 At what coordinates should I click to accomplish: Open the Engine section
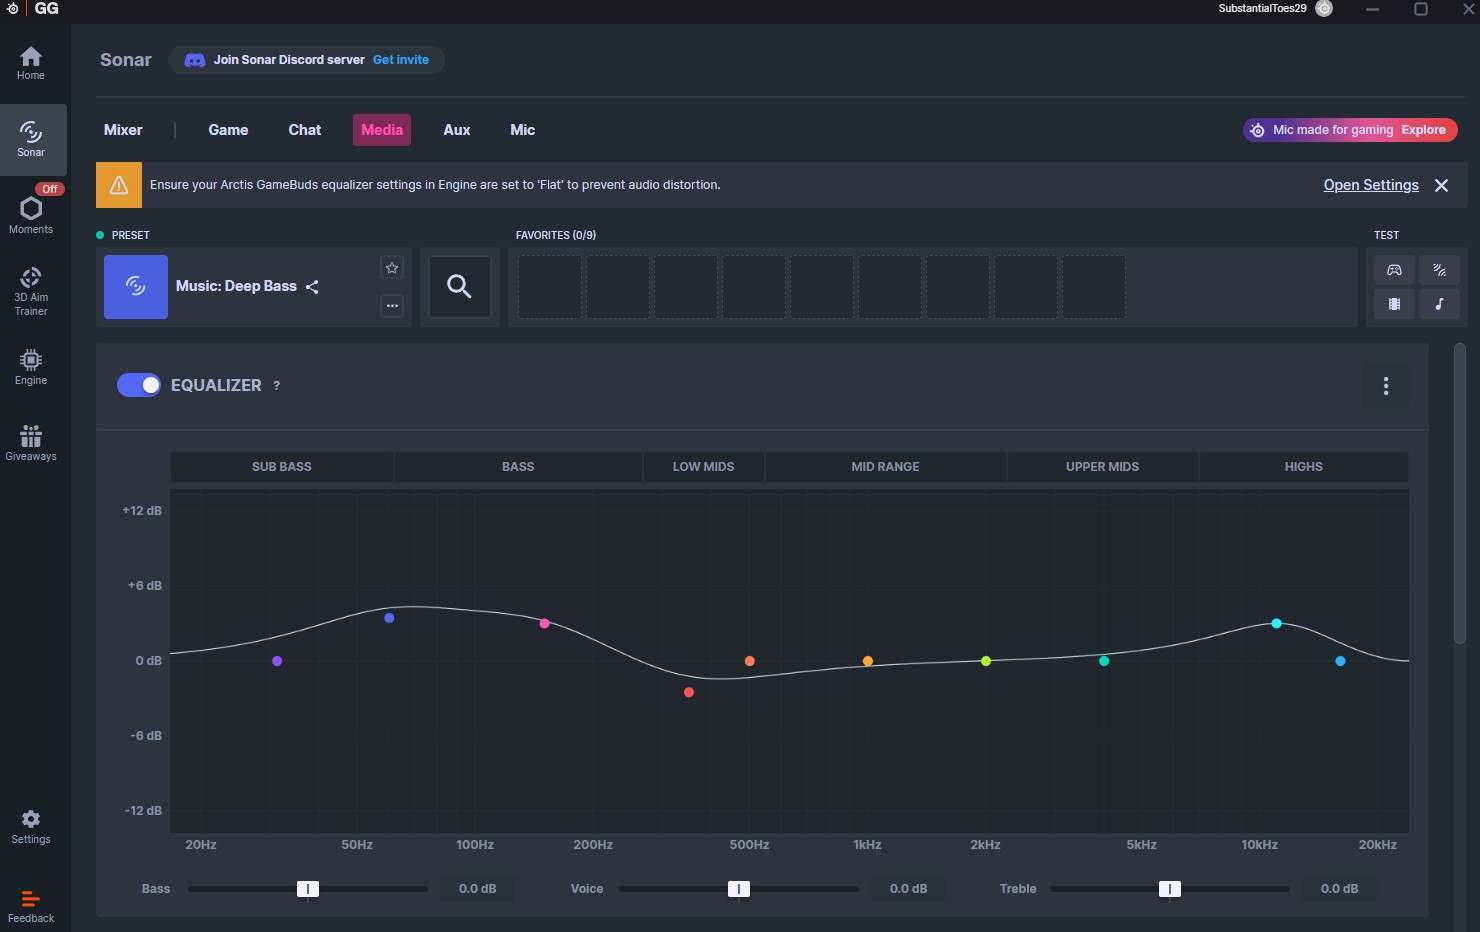pyautogui.click(x=31, y=367)
